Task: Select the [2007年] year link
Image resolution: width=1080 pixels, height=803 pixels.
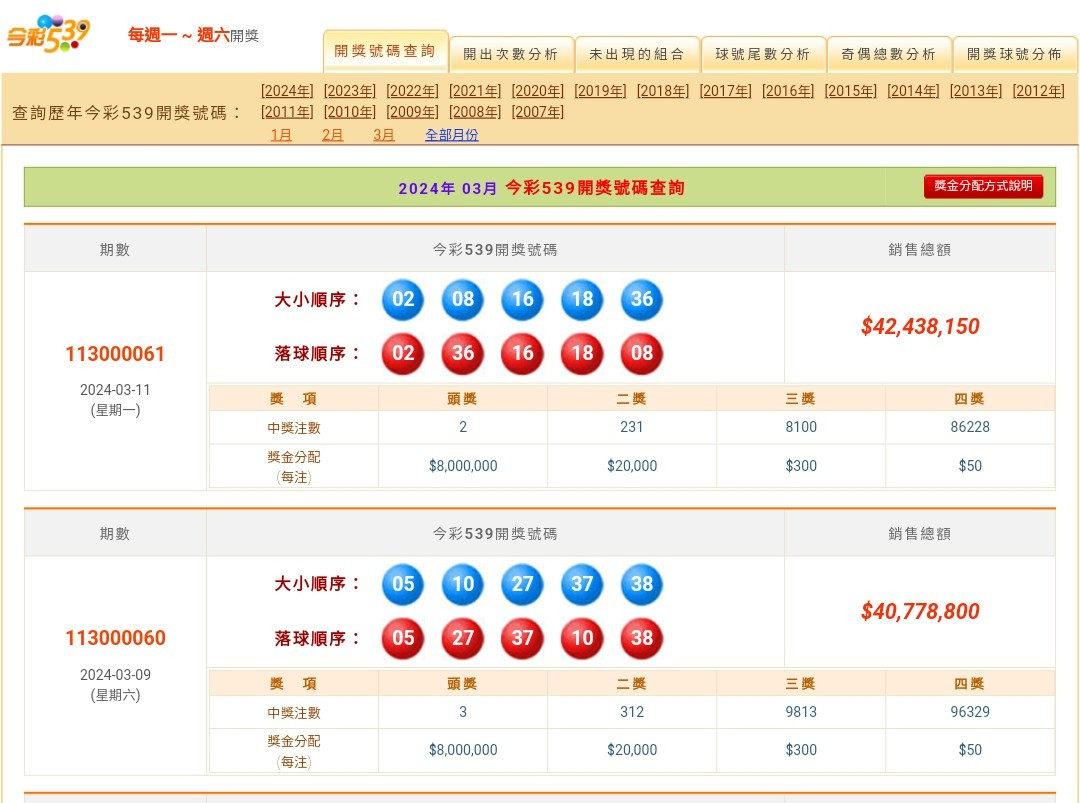Action: coord(538,112)
